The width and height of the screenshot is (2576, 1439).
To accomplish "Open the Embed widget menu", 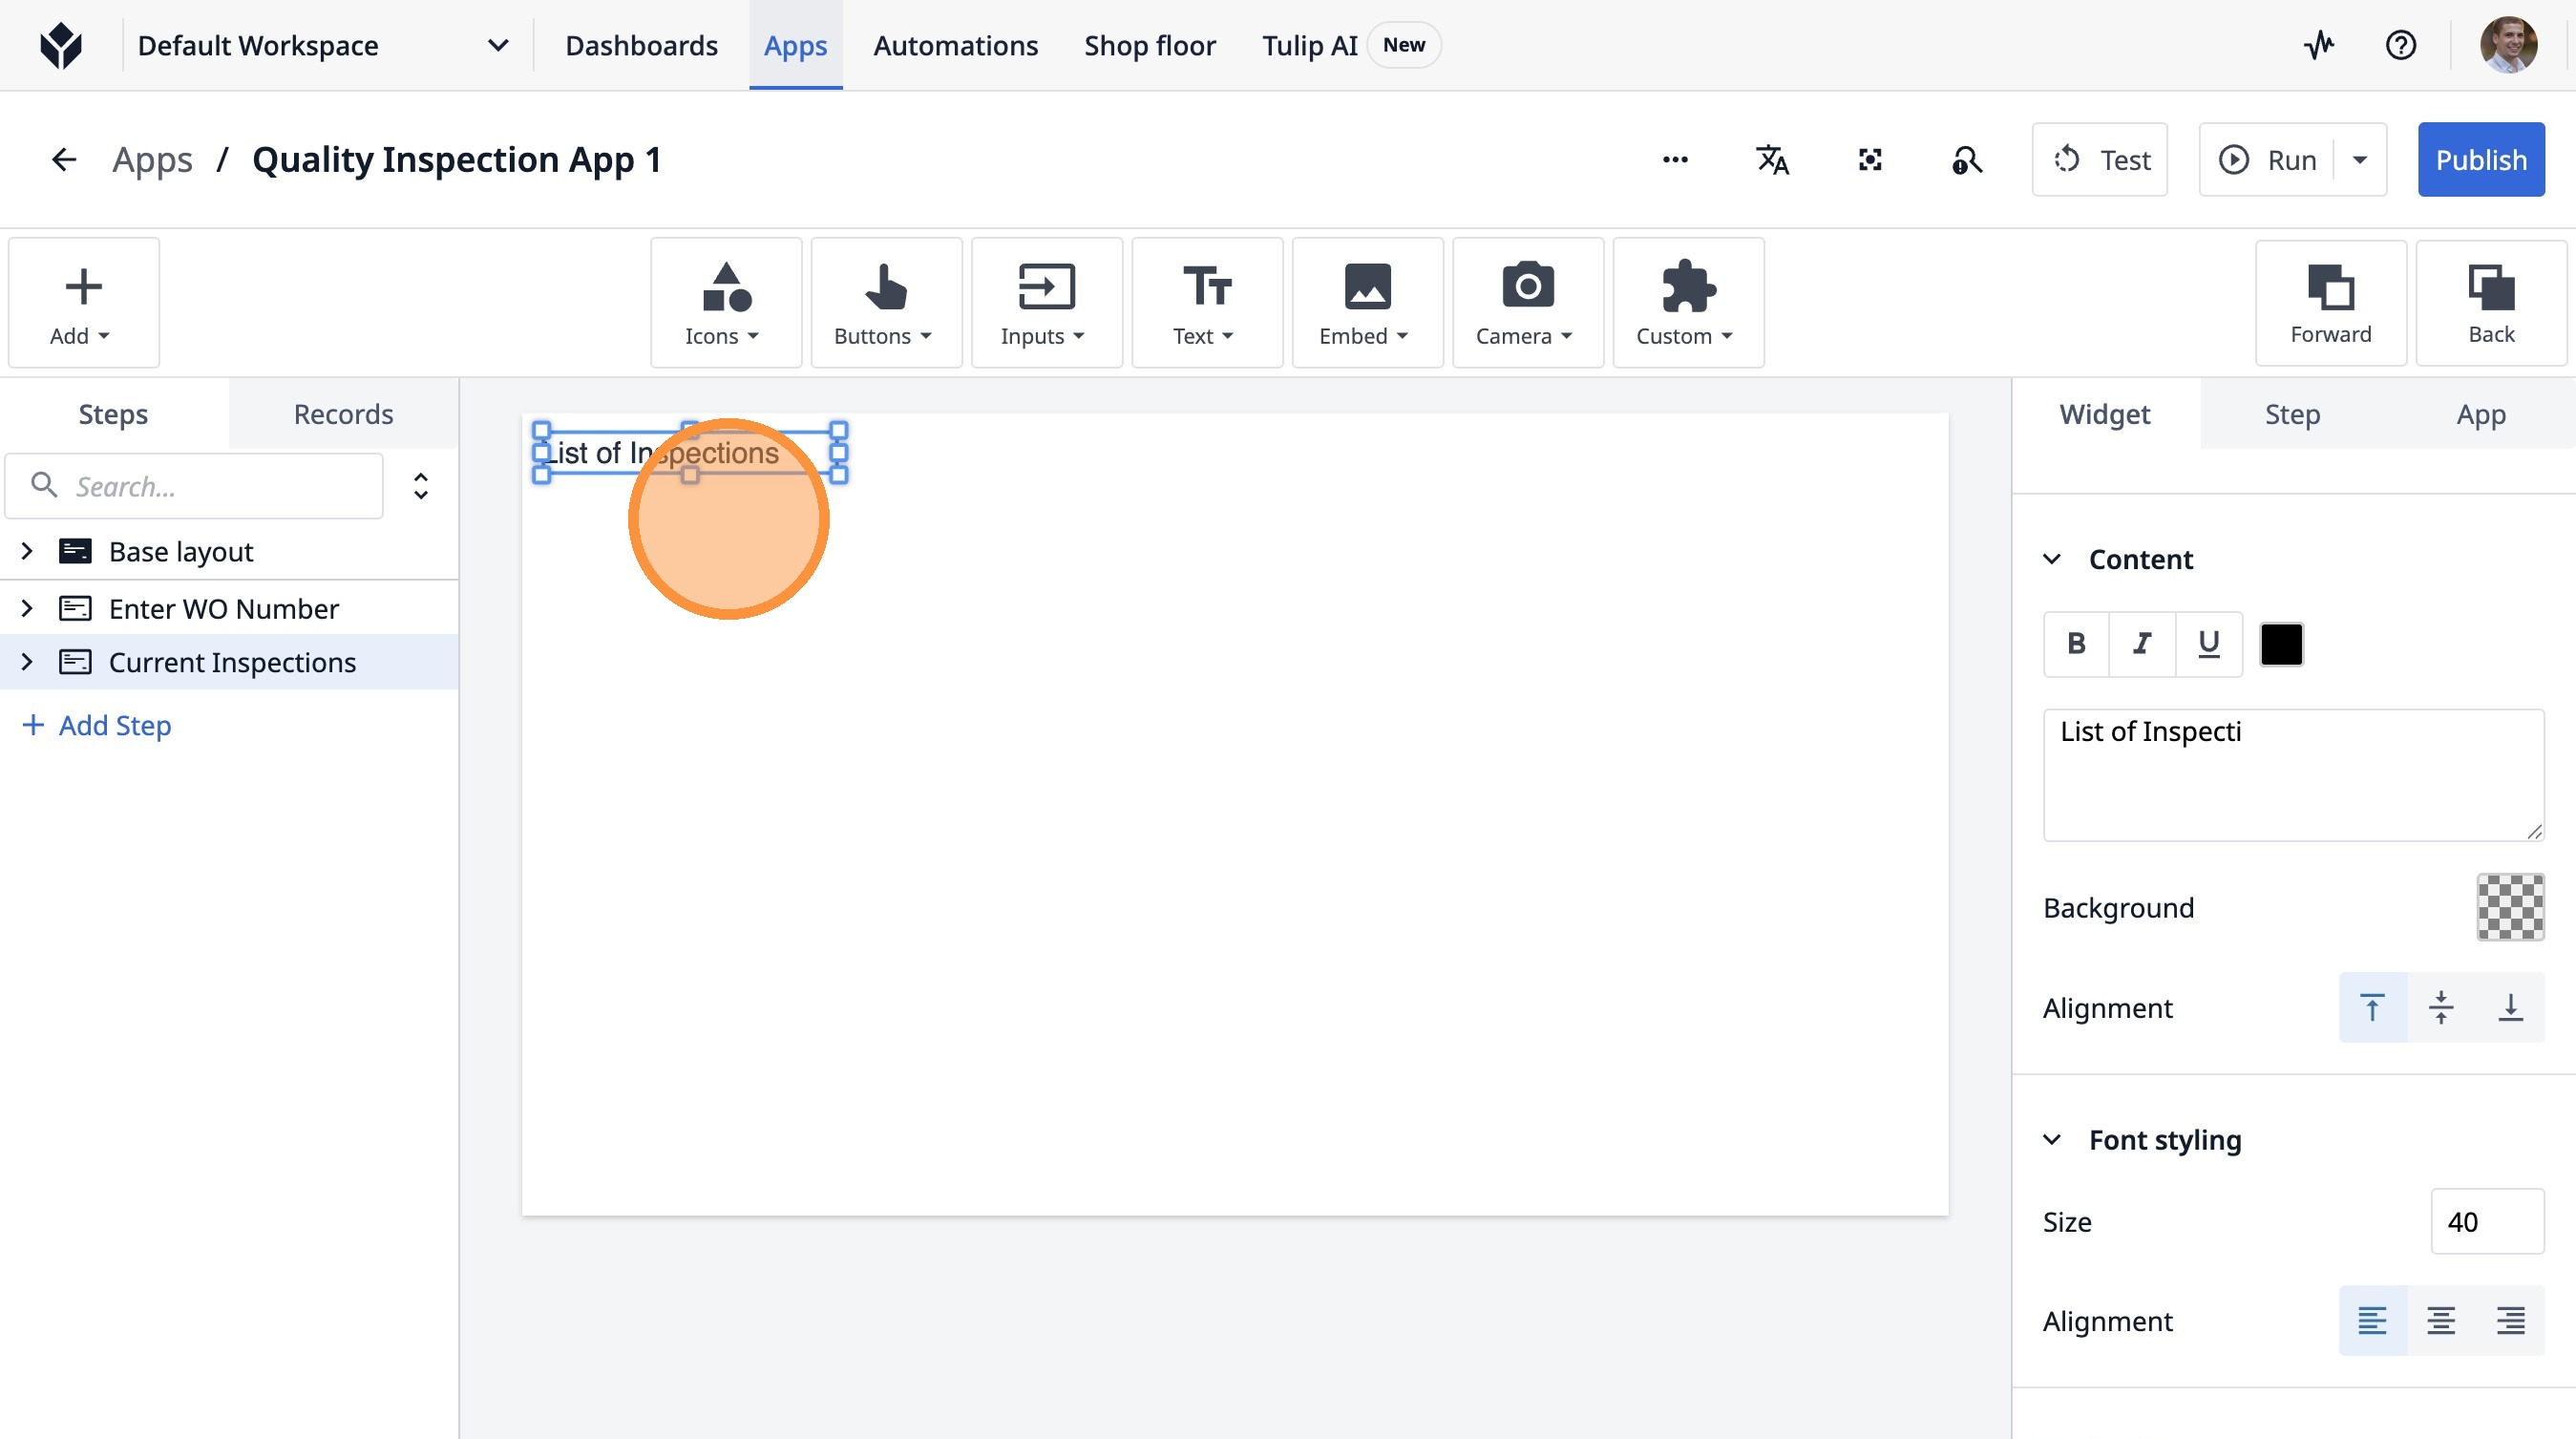I will (x=1366, y=303).
